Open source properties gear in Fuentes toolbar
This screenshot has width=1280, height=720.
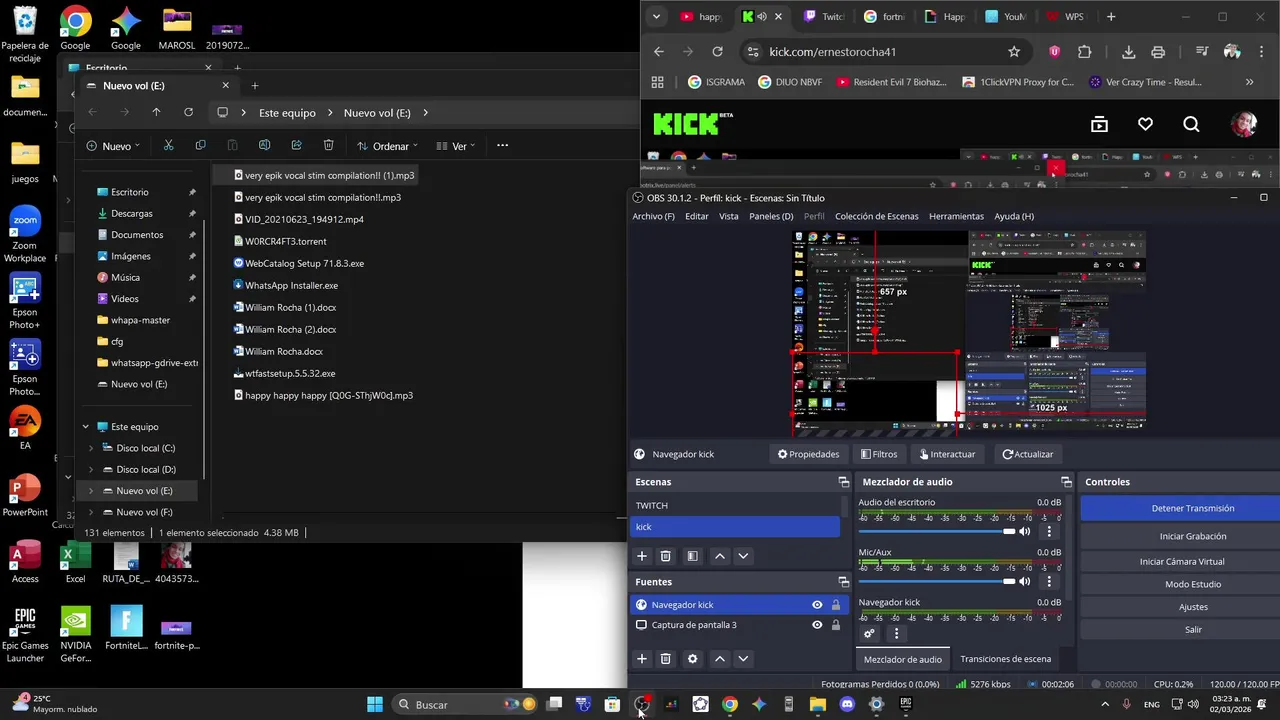pyautogui.click(x=692, y=659)
